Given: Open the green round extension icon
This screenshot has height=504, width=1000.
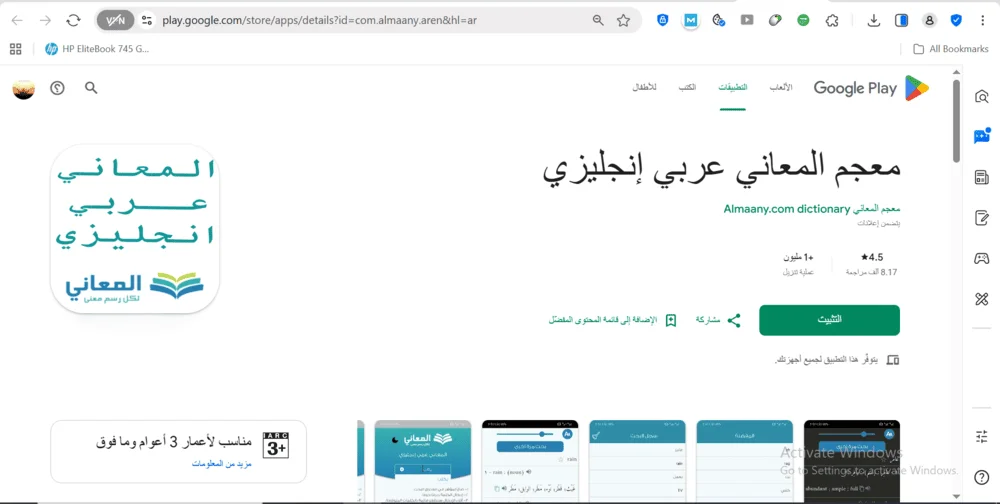Looking at the screenshot, I should 803,20.
